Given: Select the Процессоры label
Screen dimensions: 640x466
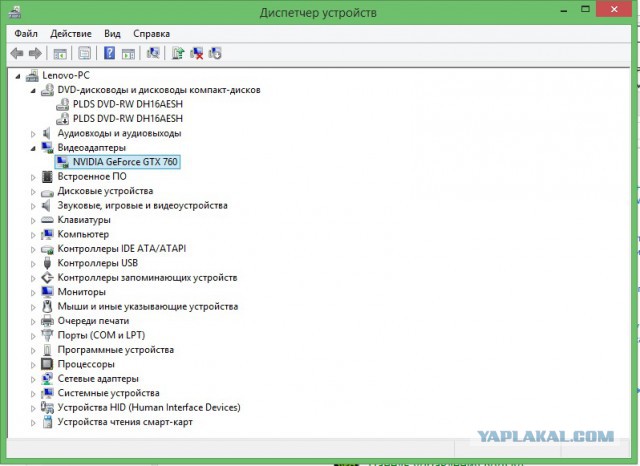Looking at the screenshot, I should pyautogui.click(x=86, y=364).
